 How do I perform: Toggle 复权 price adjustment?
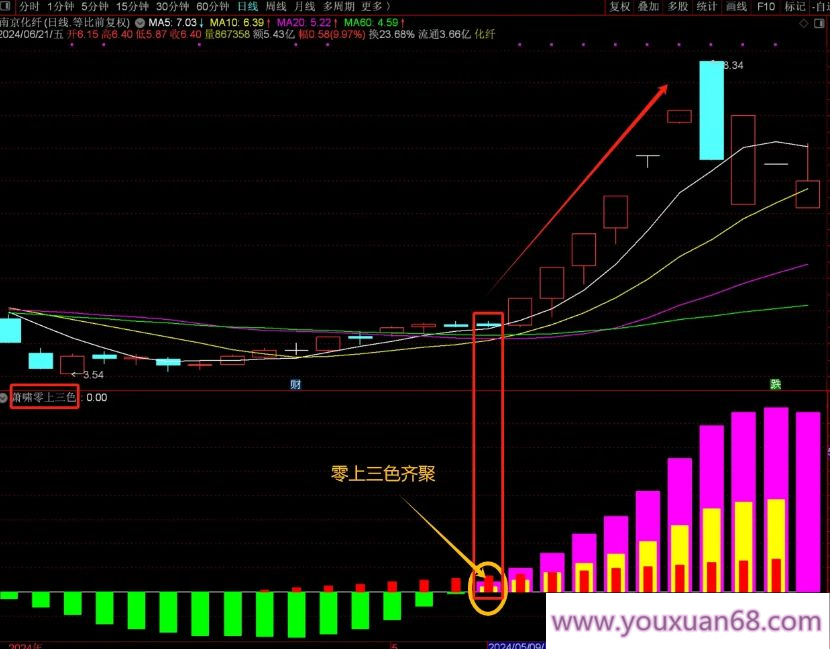pos(620,6)
